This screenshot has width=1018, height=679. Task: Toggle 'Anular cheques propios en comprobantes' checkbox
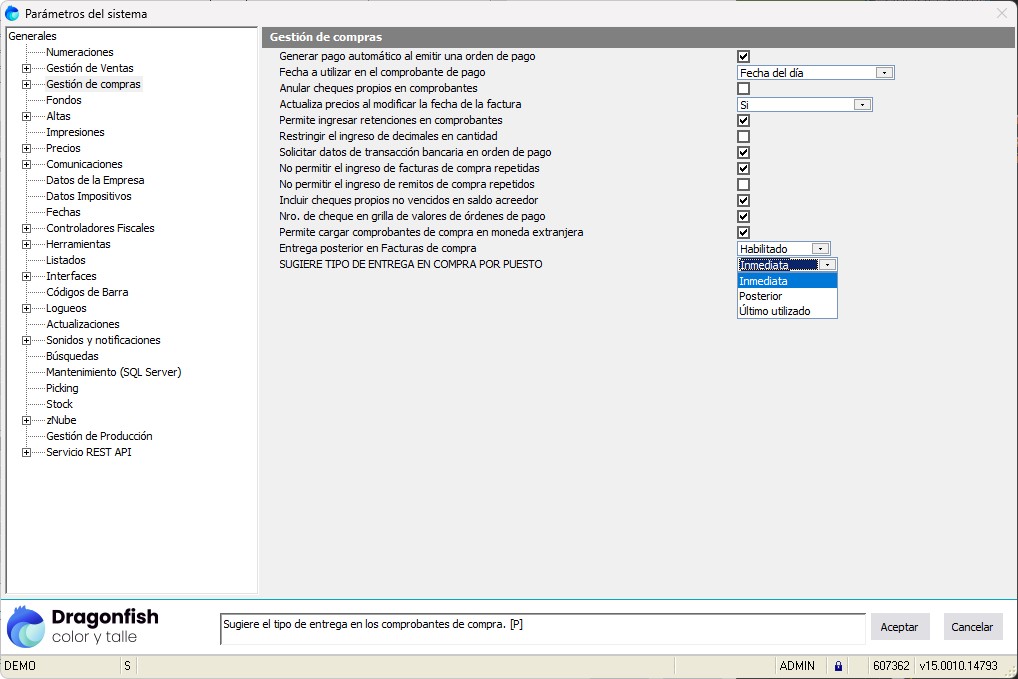coord(743,89)
